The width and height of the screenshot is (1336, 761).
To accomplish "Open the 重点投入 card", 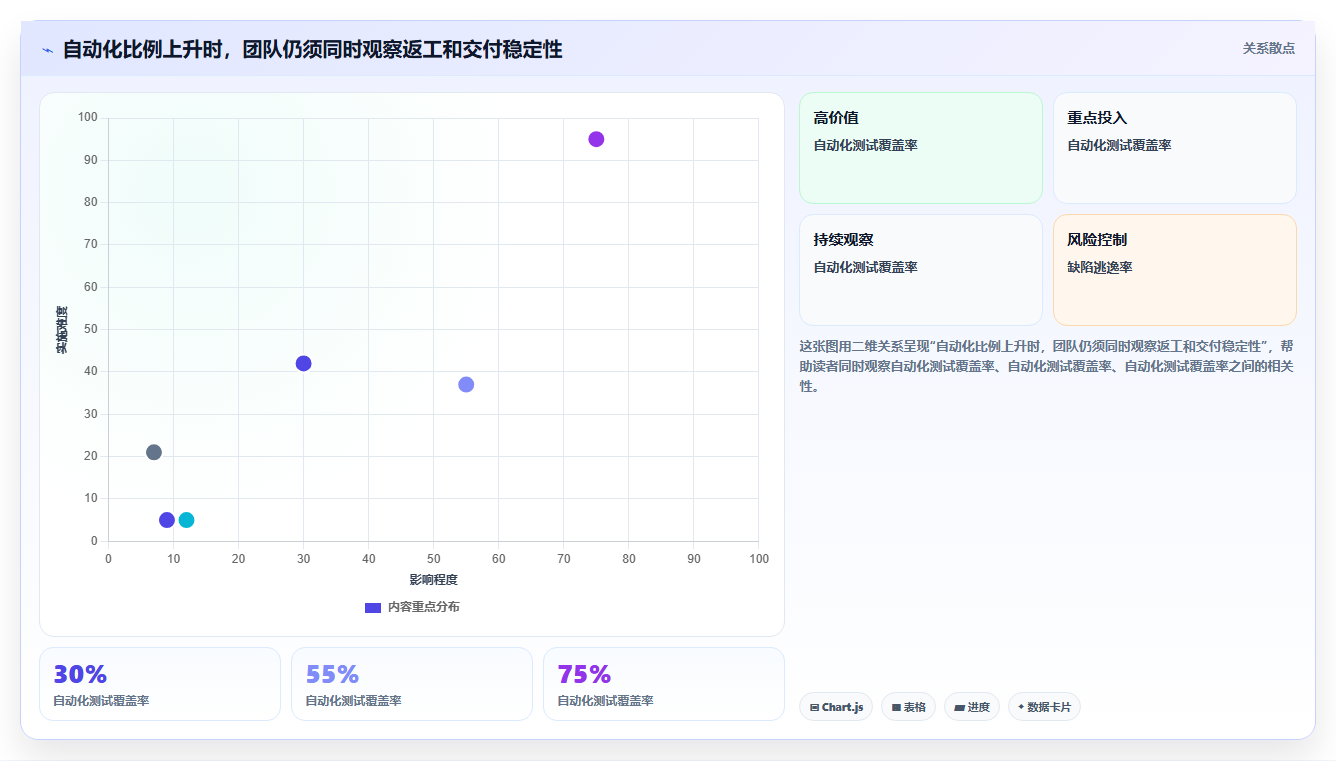I will (x=1175, y=148).
